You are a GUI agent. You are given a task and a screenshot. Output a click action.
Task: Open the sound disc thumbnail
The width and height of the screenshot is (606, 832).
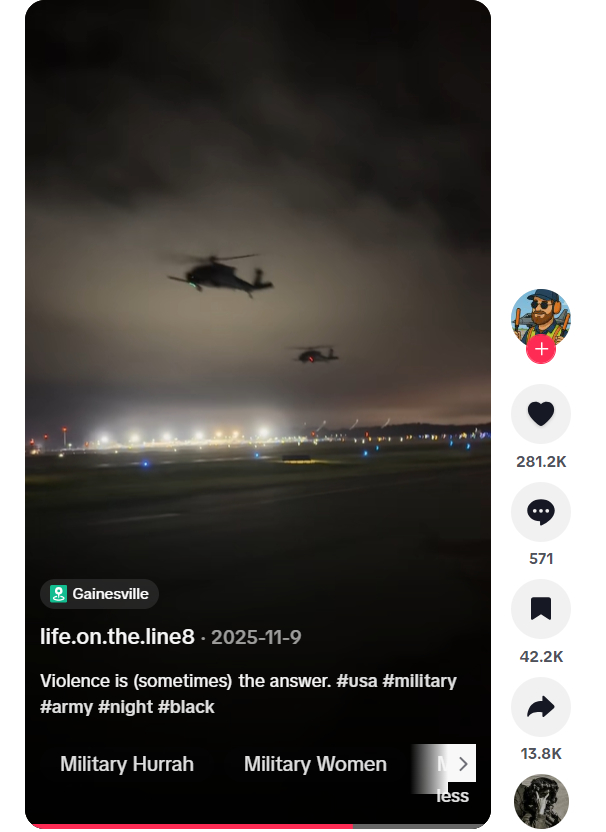click(541, 801)
